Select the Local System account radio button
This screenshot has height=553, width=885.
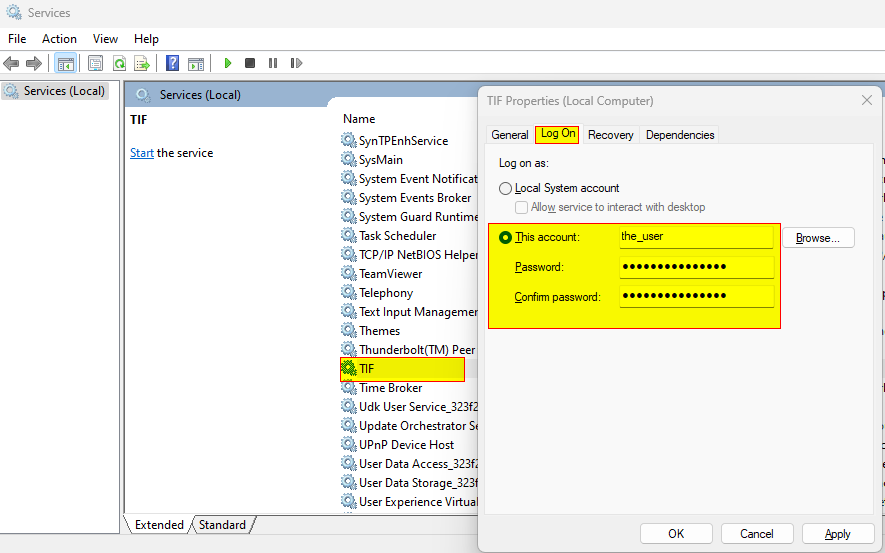[505, 188]
